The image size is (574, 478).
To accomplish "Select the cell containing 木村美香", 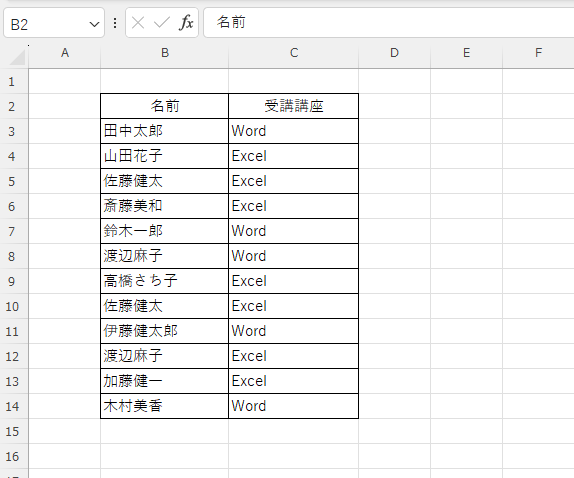I will 164,406.
